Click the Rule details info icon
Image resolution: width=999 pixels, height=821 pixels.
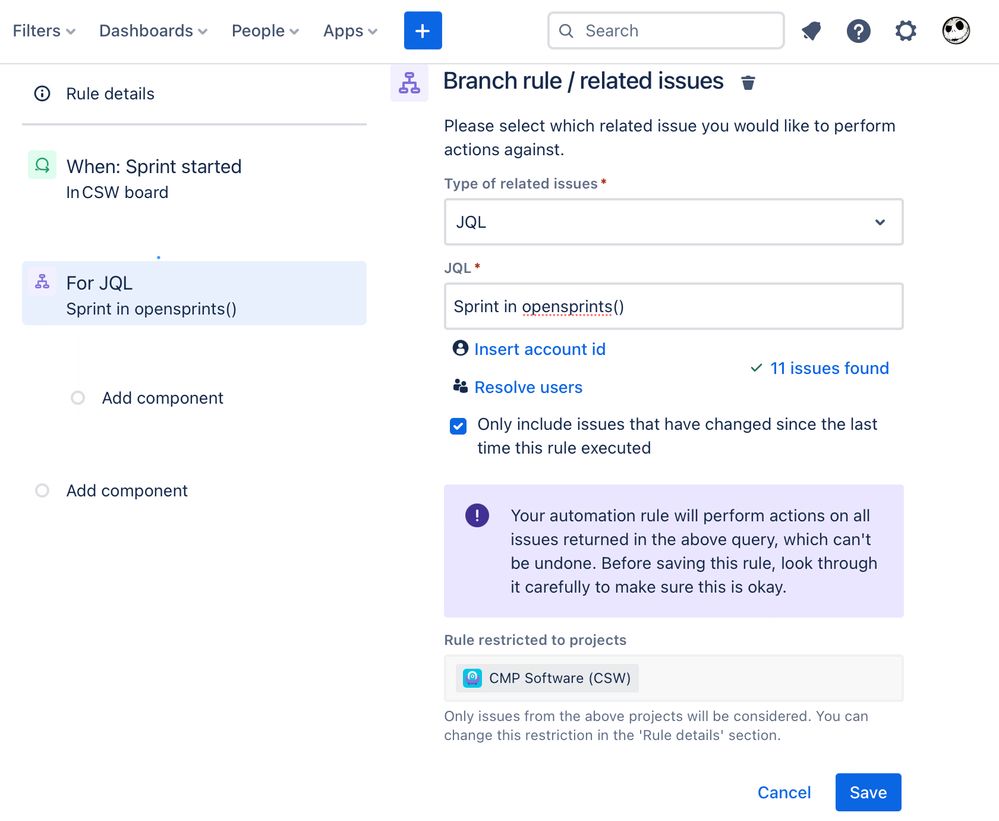point(42,94)
